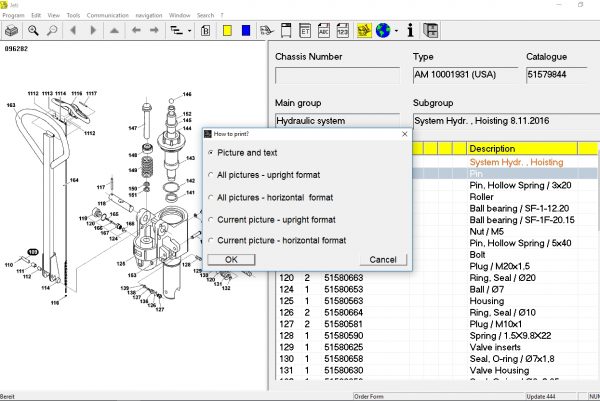Restore the application window size

click(581, 5)
